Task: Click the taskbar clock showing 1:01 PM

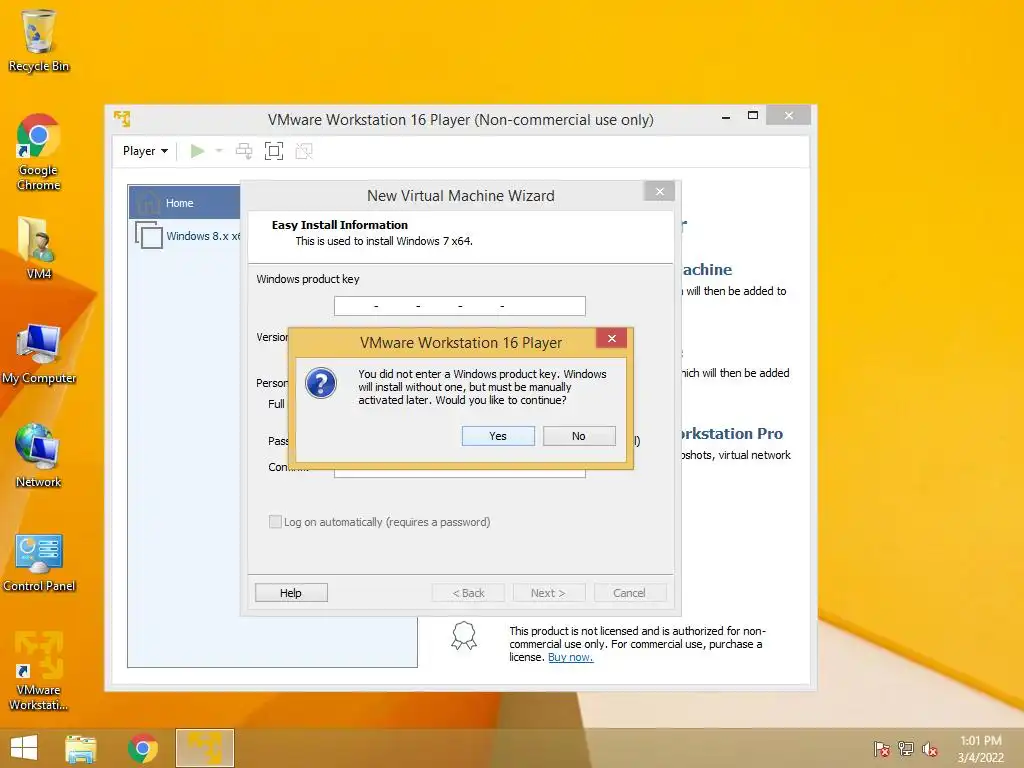Action: point(980,748)
